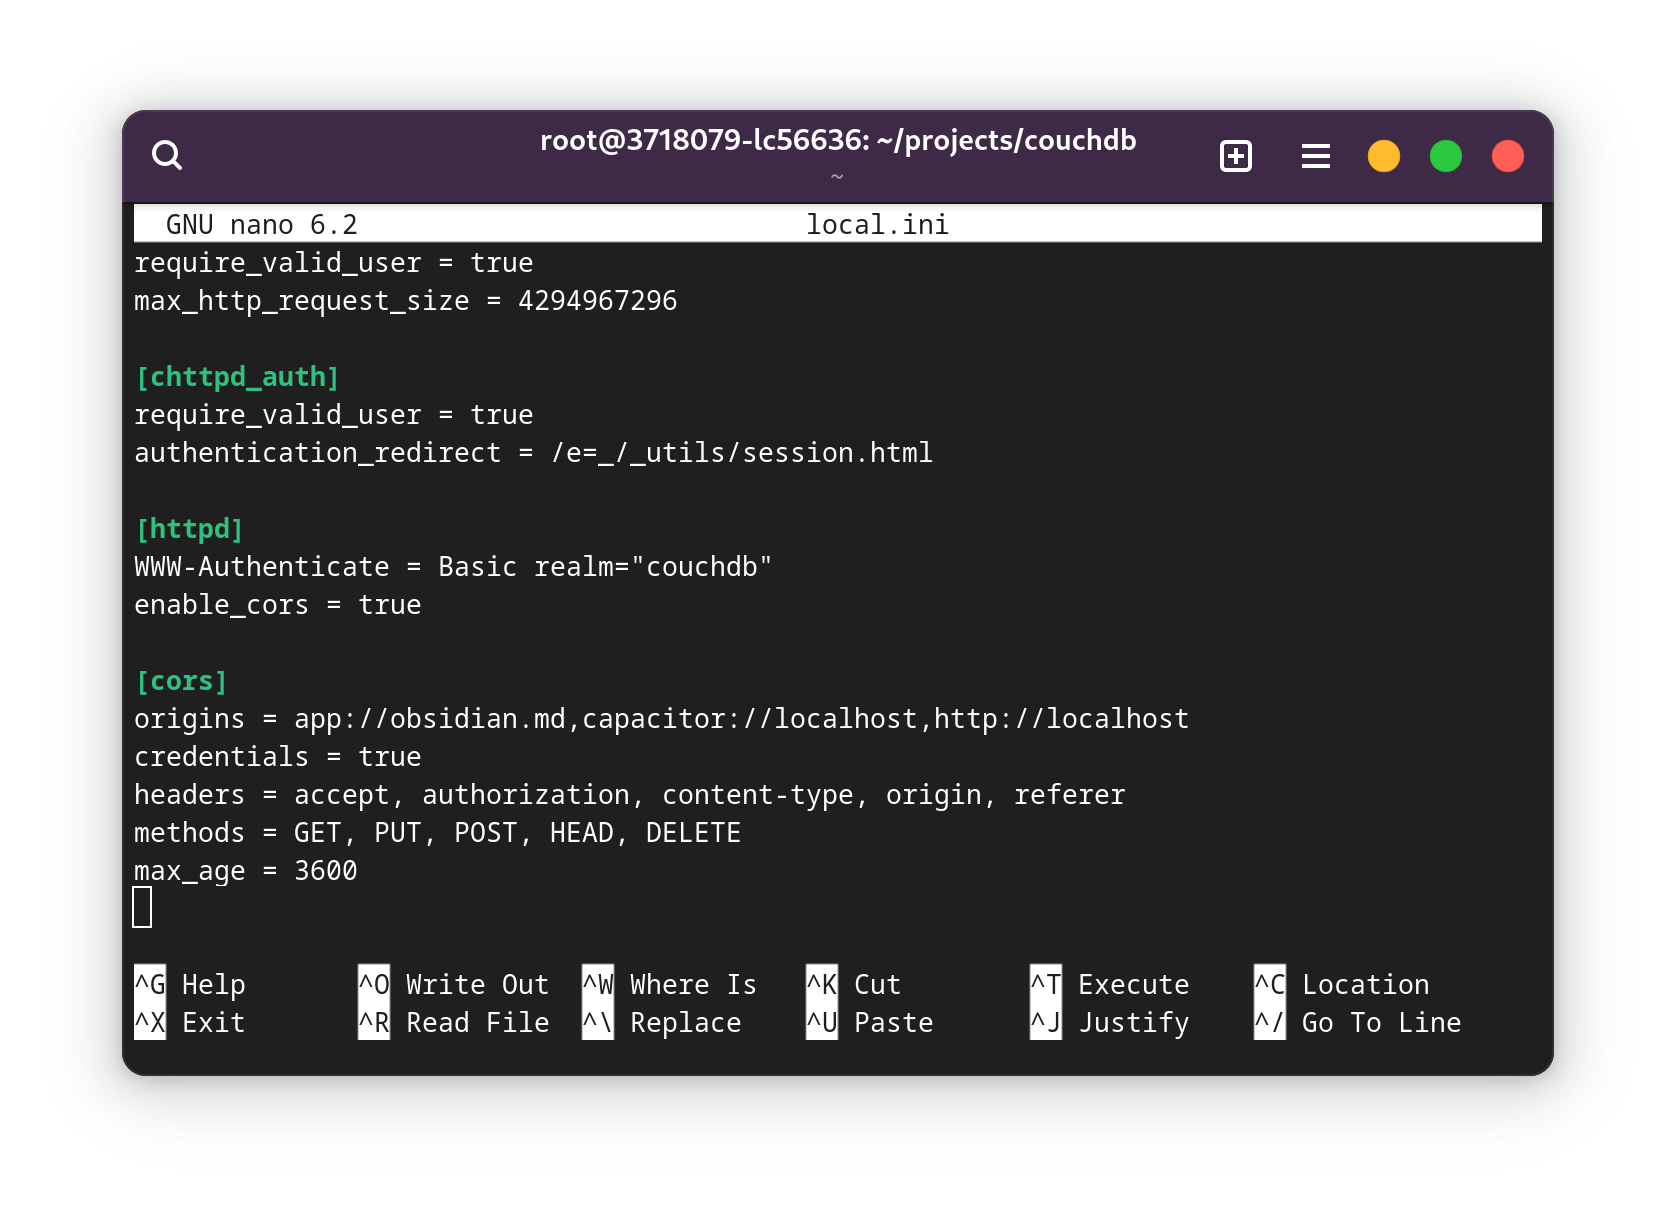Click the ^K Cut shortcut
The height and width of the screenshot is (1210, 1676).
(x=854, y=985)
